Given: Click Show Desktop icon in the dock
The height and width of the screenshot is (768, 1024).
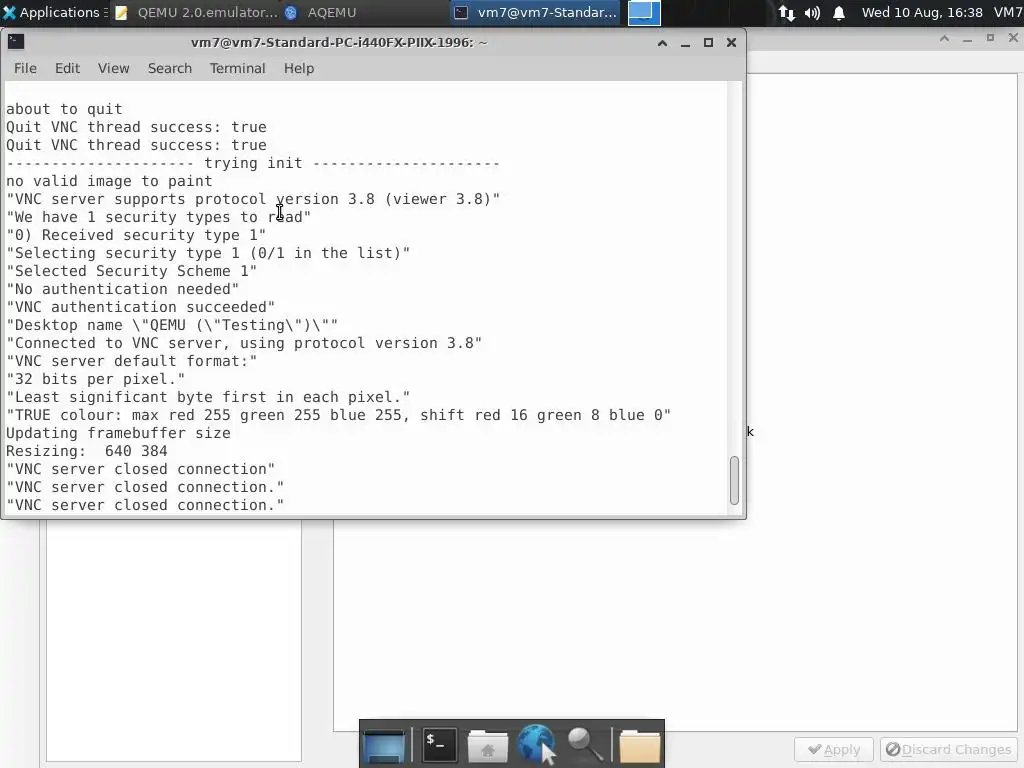Looking at the screenshot, I should 384,746.
